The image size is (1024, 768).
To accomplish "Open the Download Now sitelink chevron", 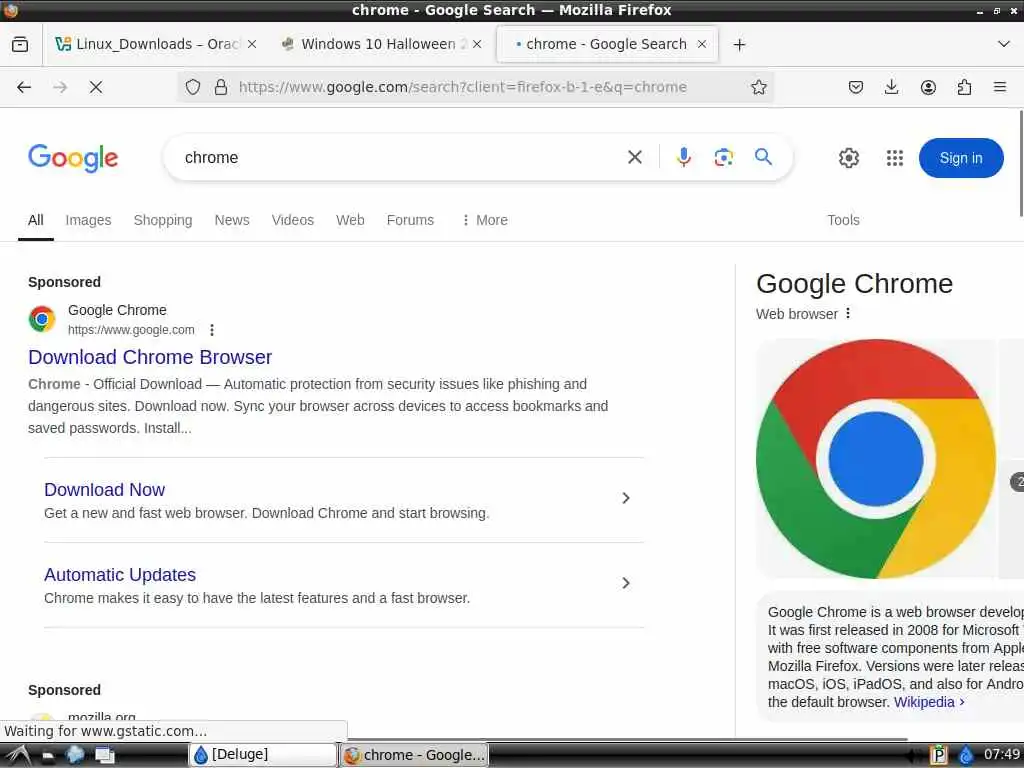I will pyautogui.click(x=626, y=498).
